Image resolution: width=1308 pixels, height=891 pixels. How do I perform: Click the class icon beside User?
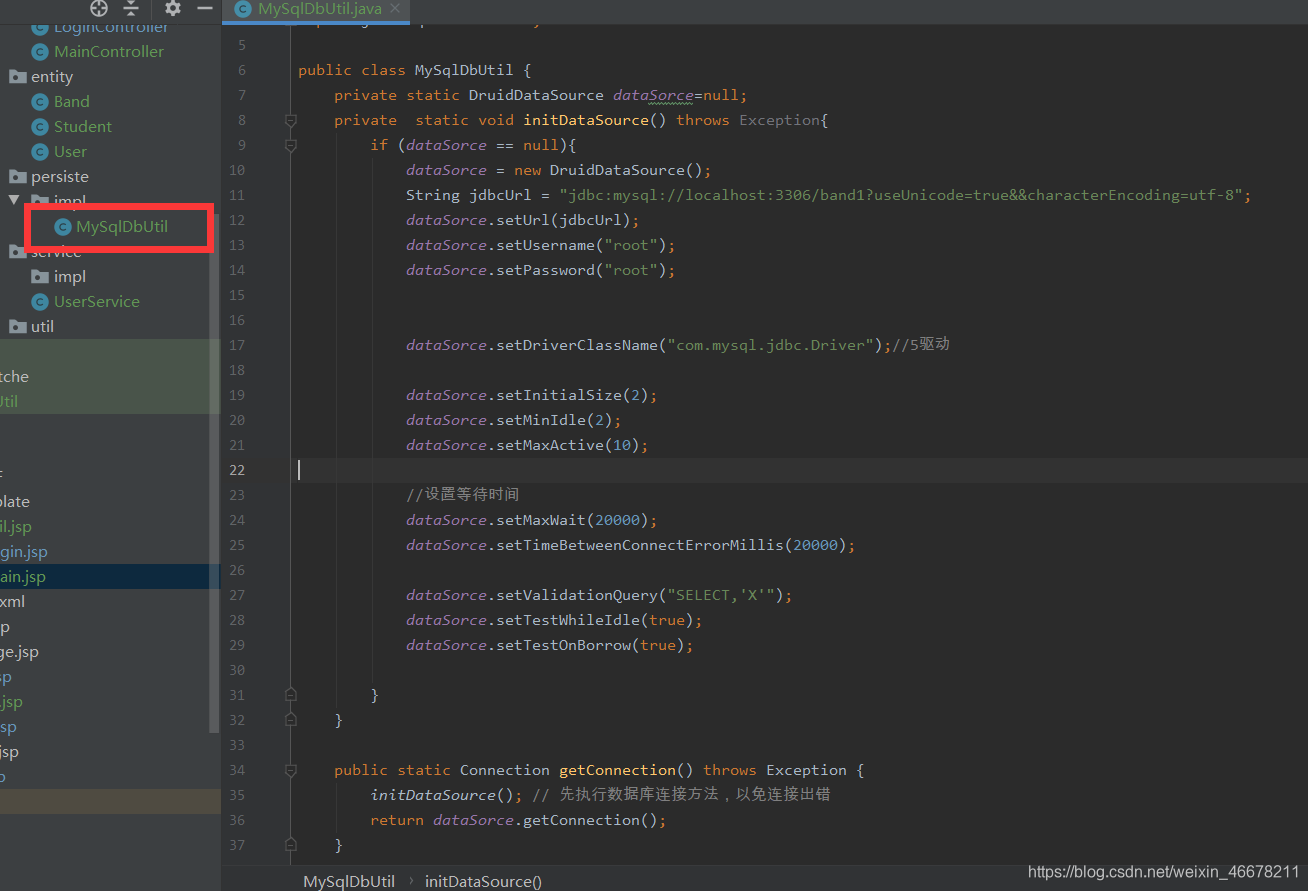click(40, 151)
